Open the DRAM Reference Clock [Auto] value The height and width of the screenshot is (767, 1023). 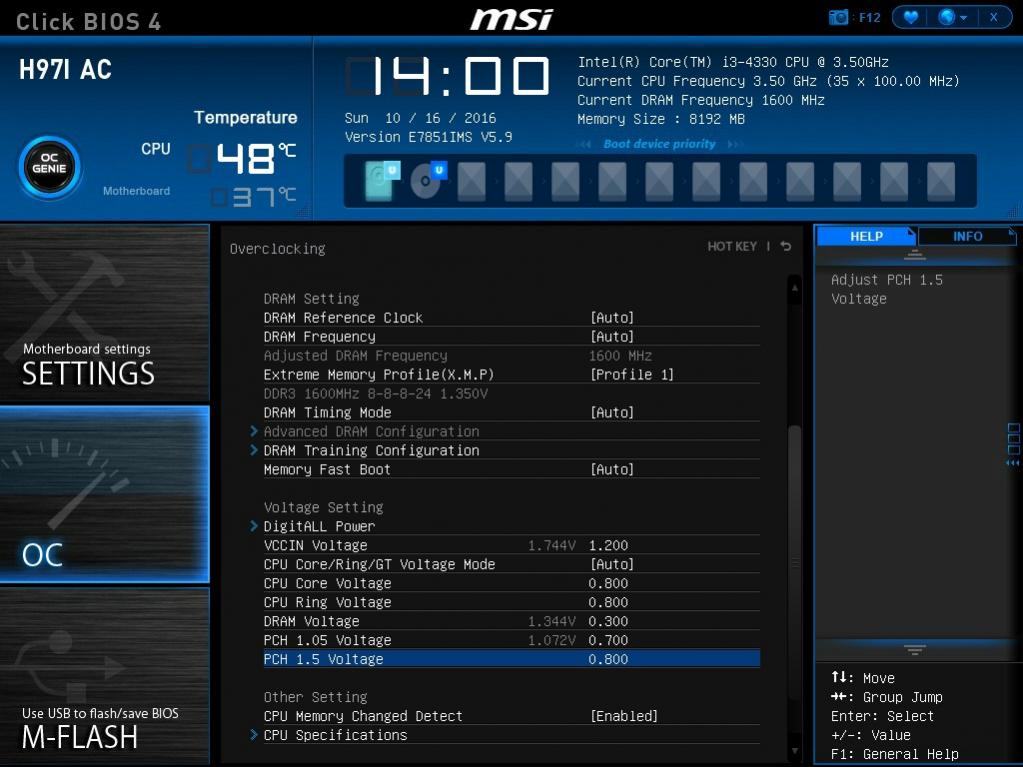click(x=611, y=318)
